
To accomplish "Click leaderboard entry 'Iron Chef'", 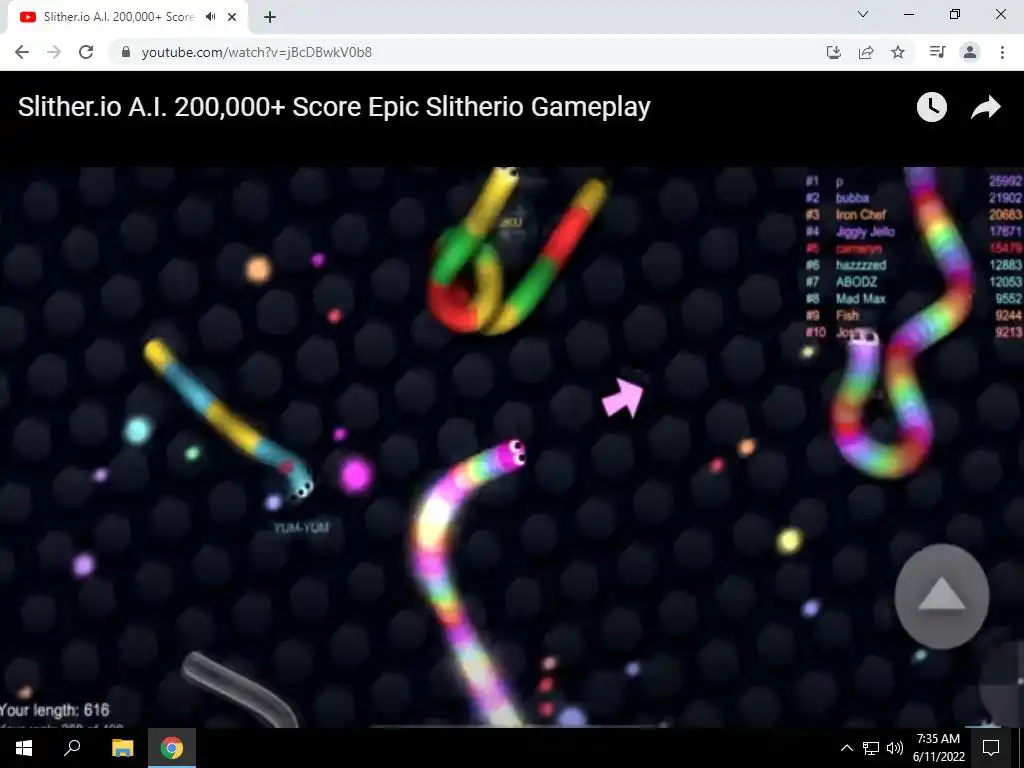I will (x=861, y=214).
